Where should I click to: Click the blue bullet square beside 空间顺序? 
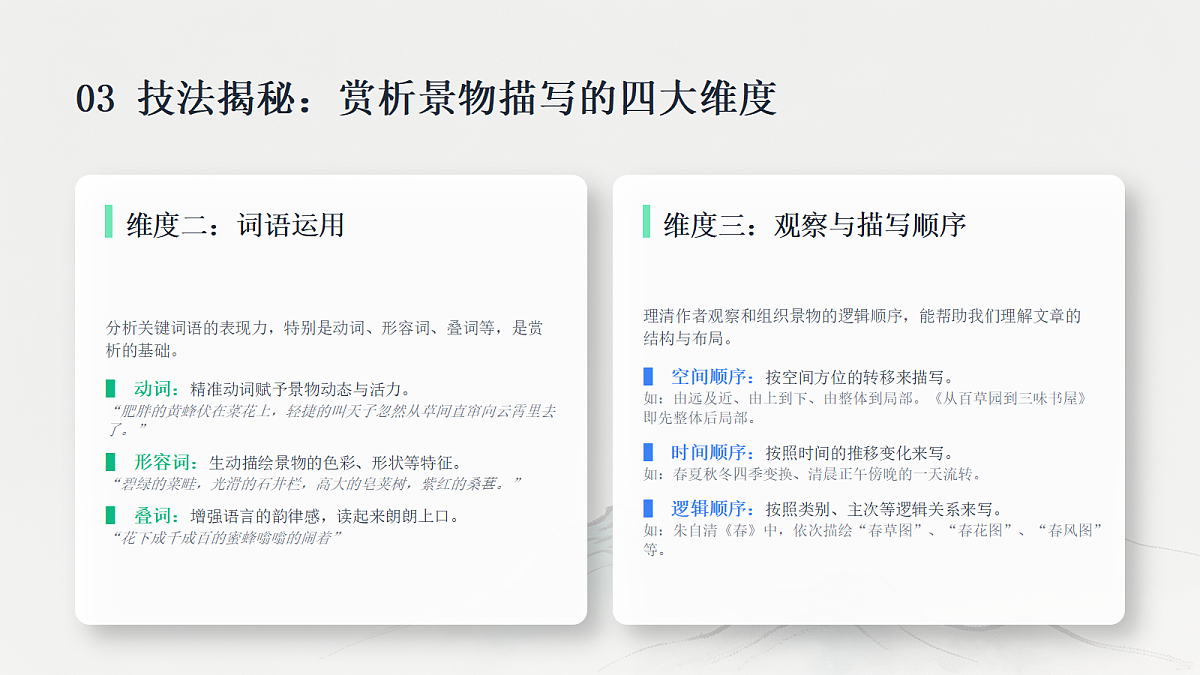click(x=648, y=377)
